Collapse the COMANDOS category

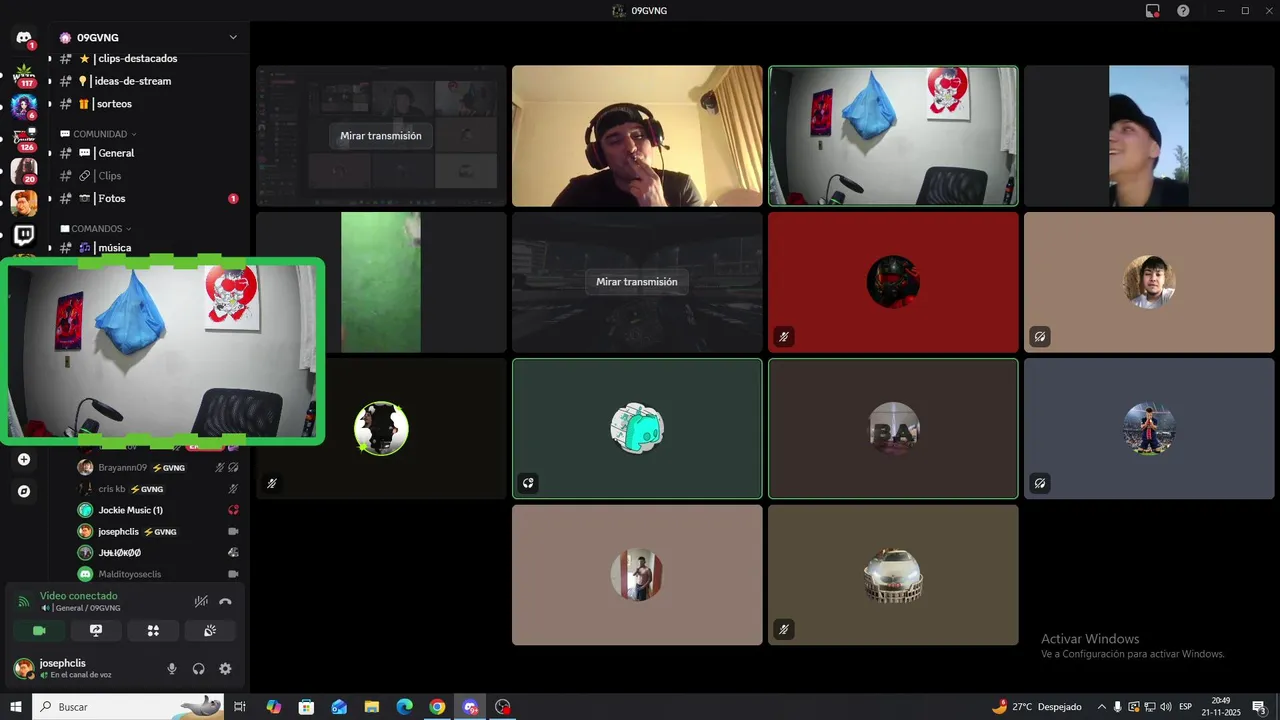[98, 229]
